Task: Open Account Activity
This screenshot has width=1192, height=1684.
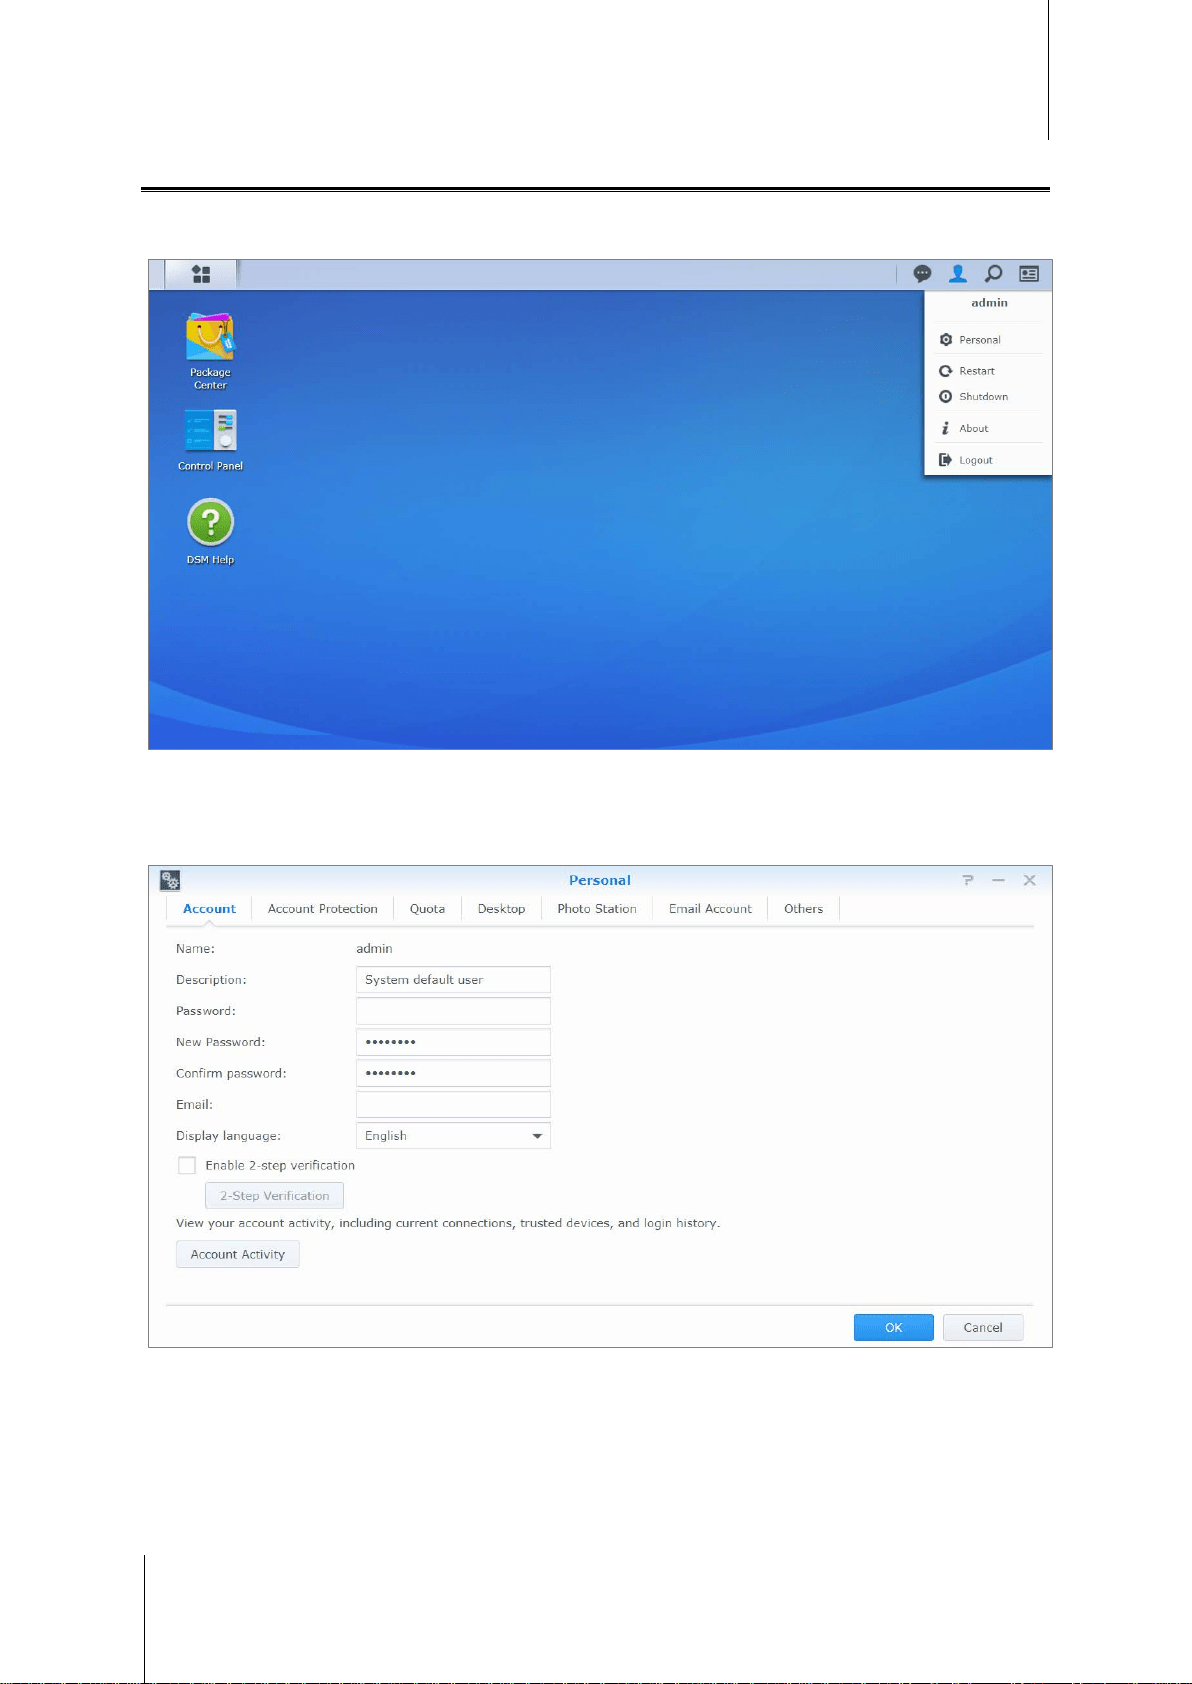Action: 238,1254
